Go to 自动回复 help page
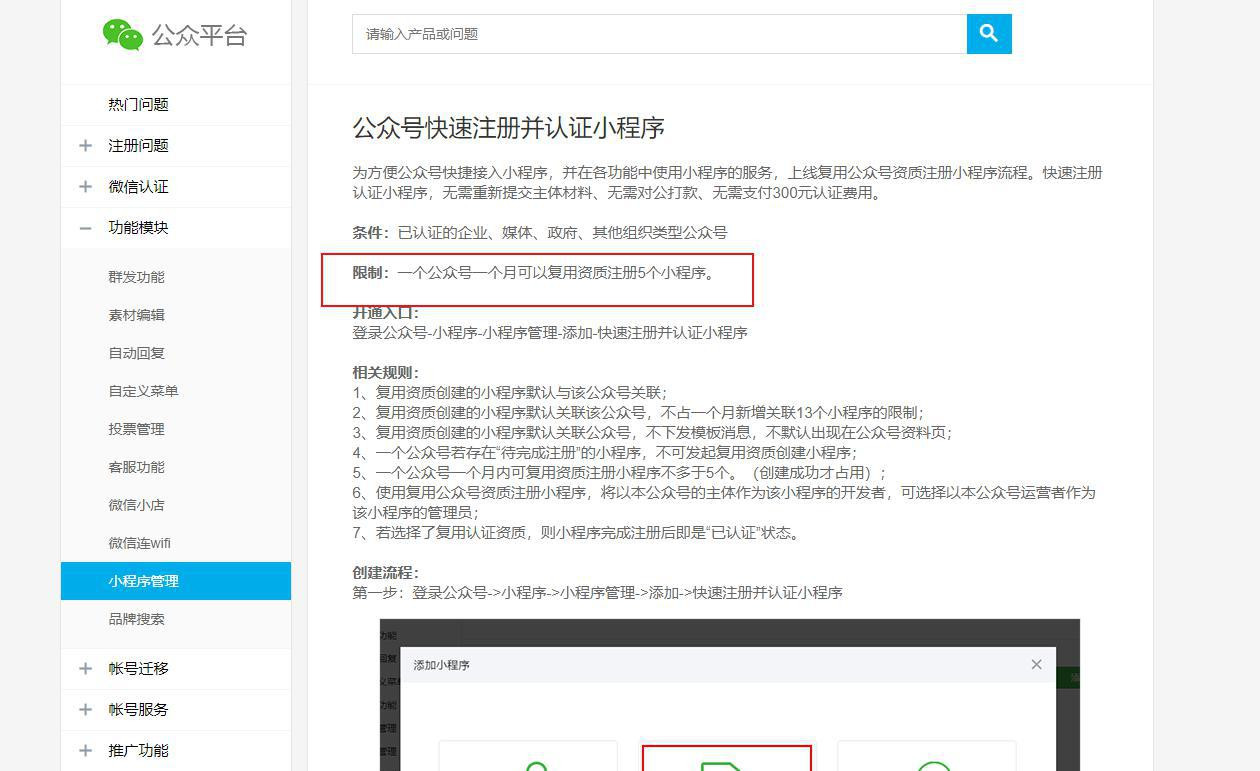The width and height of the screenshot is (1260, 771). click(136, 353)
